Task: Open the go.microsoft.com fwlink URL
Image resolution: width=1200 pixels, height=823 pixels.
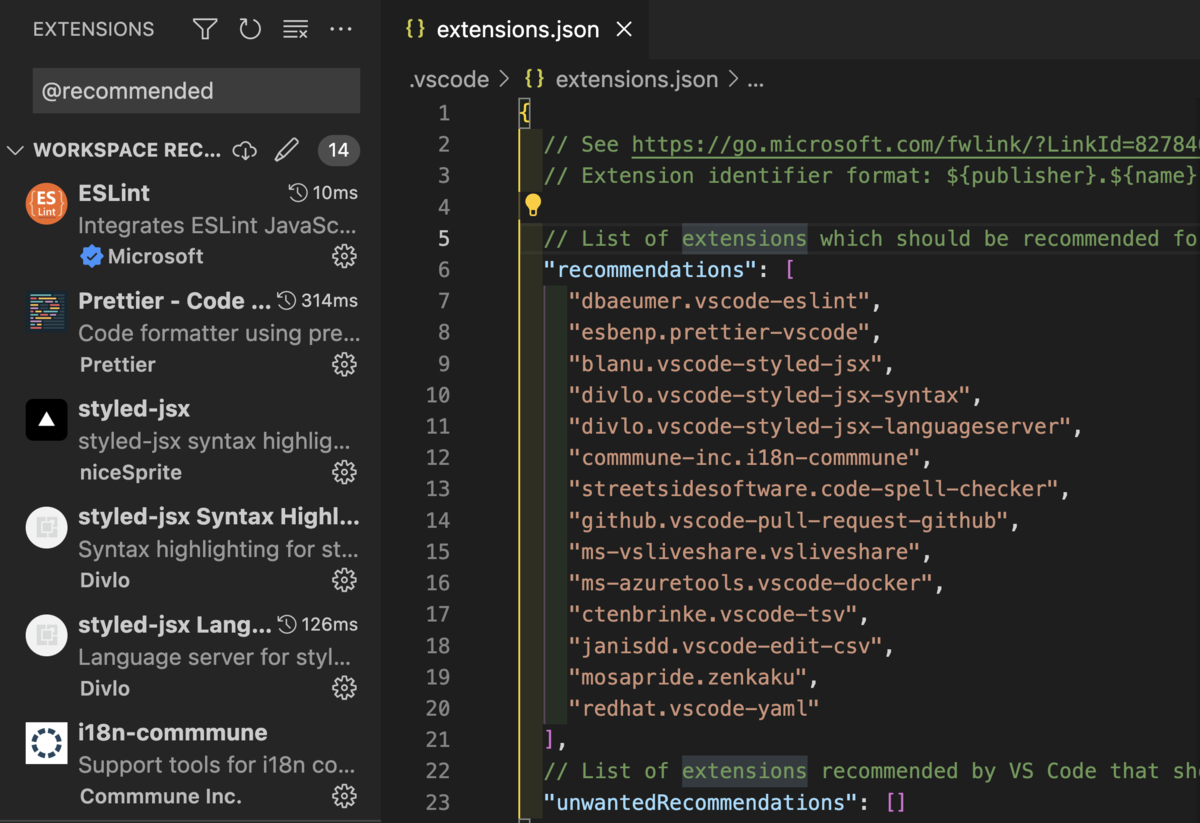Action: click(915, 145)
